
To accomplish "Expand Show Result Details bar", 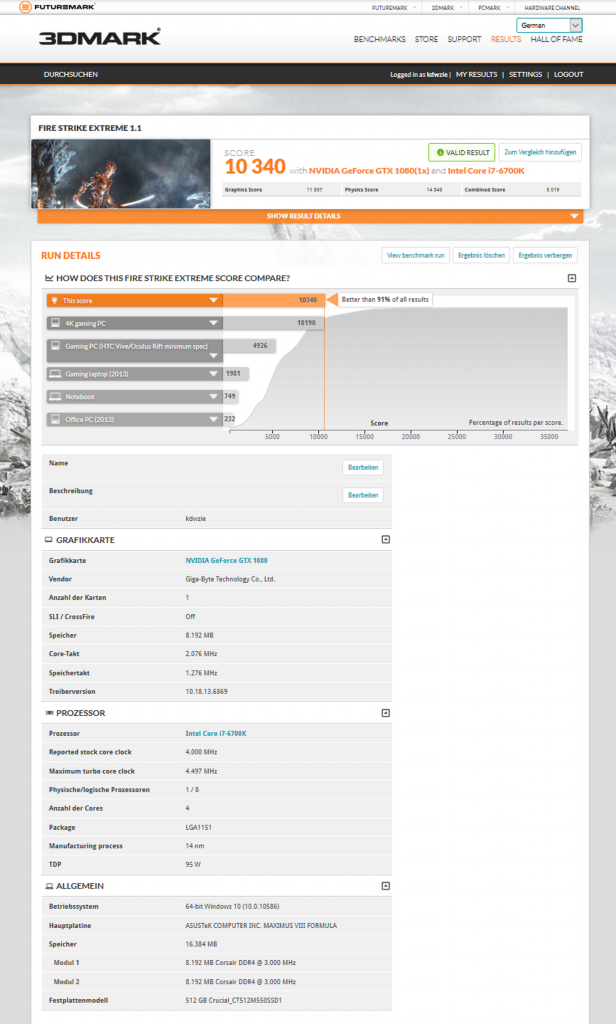I will 310,216.
